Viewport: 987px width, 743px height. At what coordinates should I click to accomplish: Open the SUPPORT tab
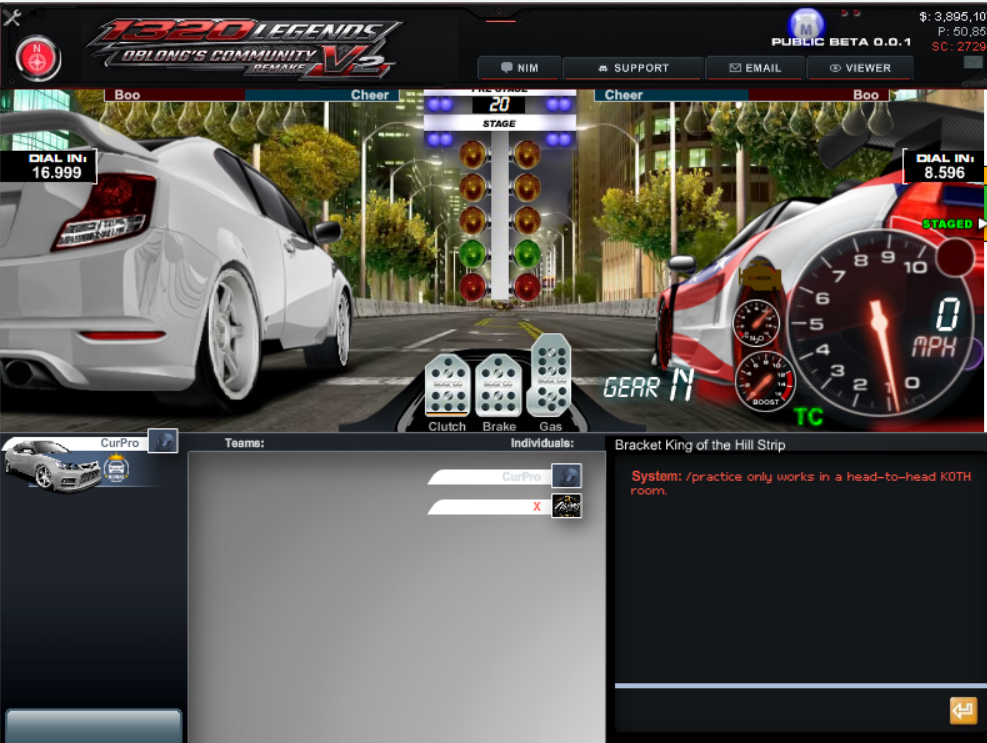click(x=633, y=68)
